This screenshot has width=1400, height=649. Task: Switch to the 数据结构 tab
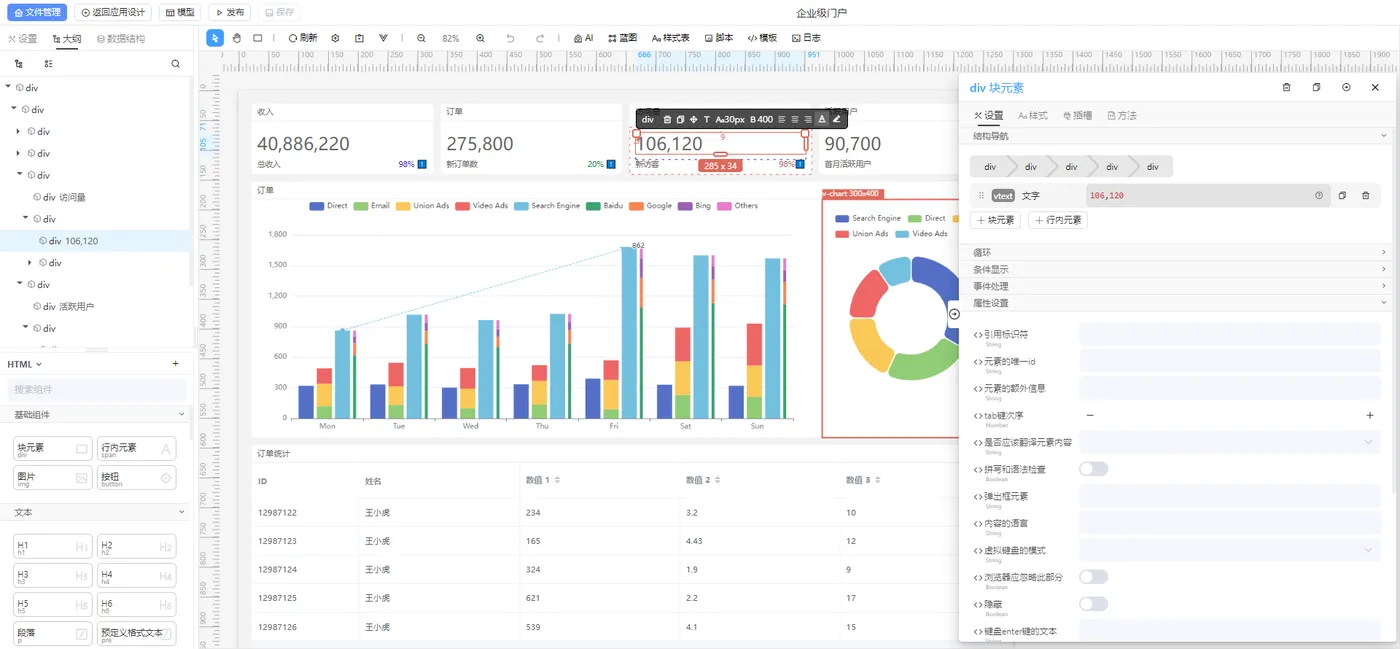click(120, 39)
